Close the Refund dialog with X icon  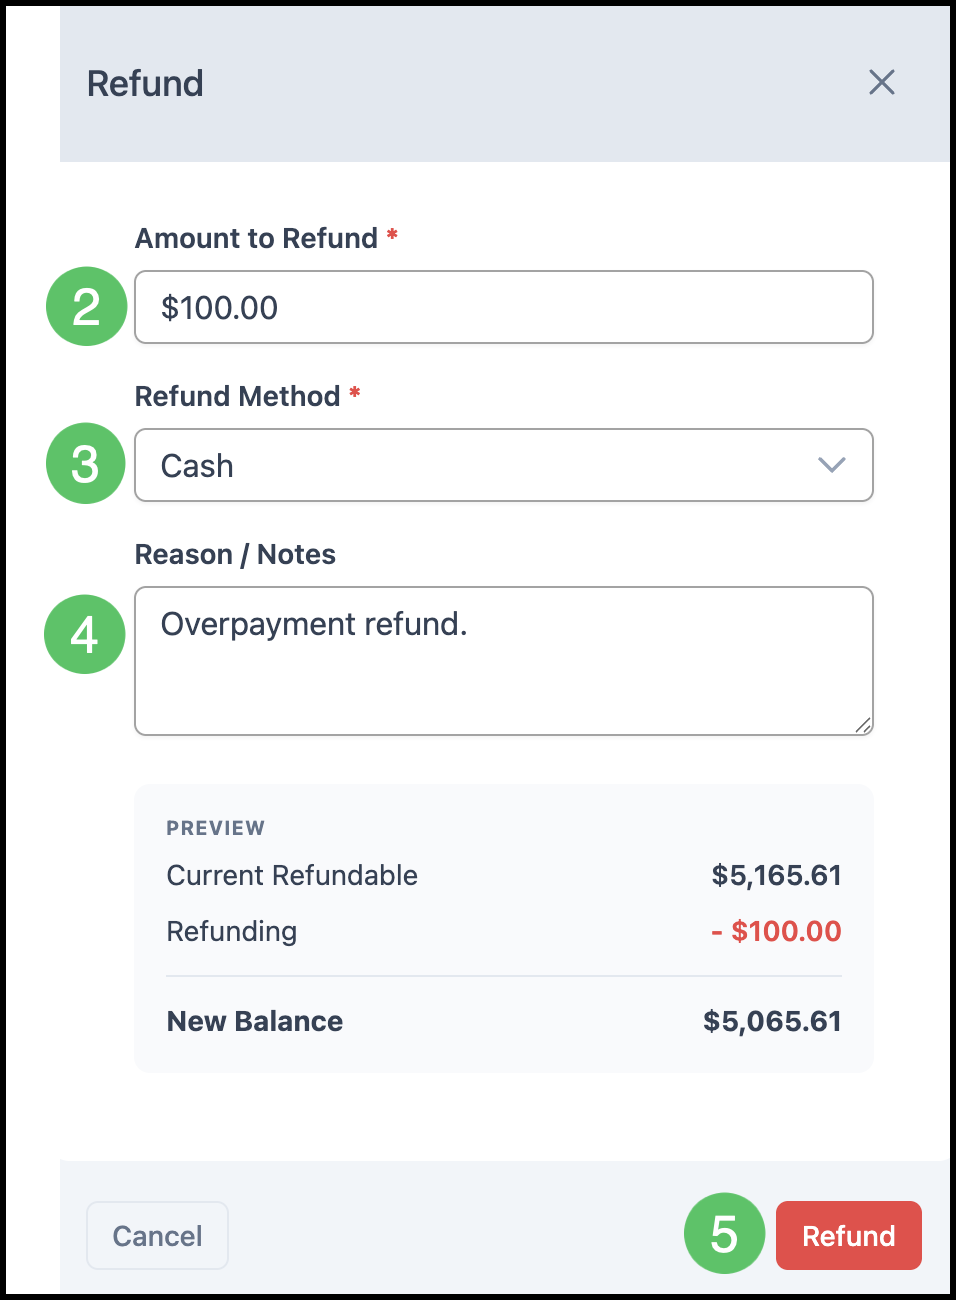click(x=882, y=82)
